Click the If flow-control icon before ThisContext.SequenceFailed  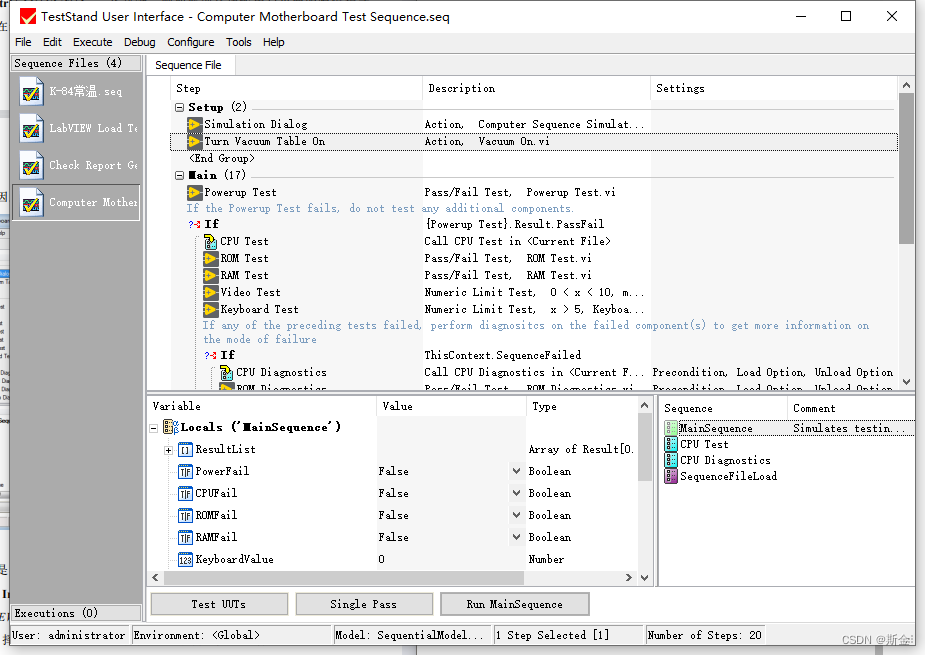click(x=211, y=355)
